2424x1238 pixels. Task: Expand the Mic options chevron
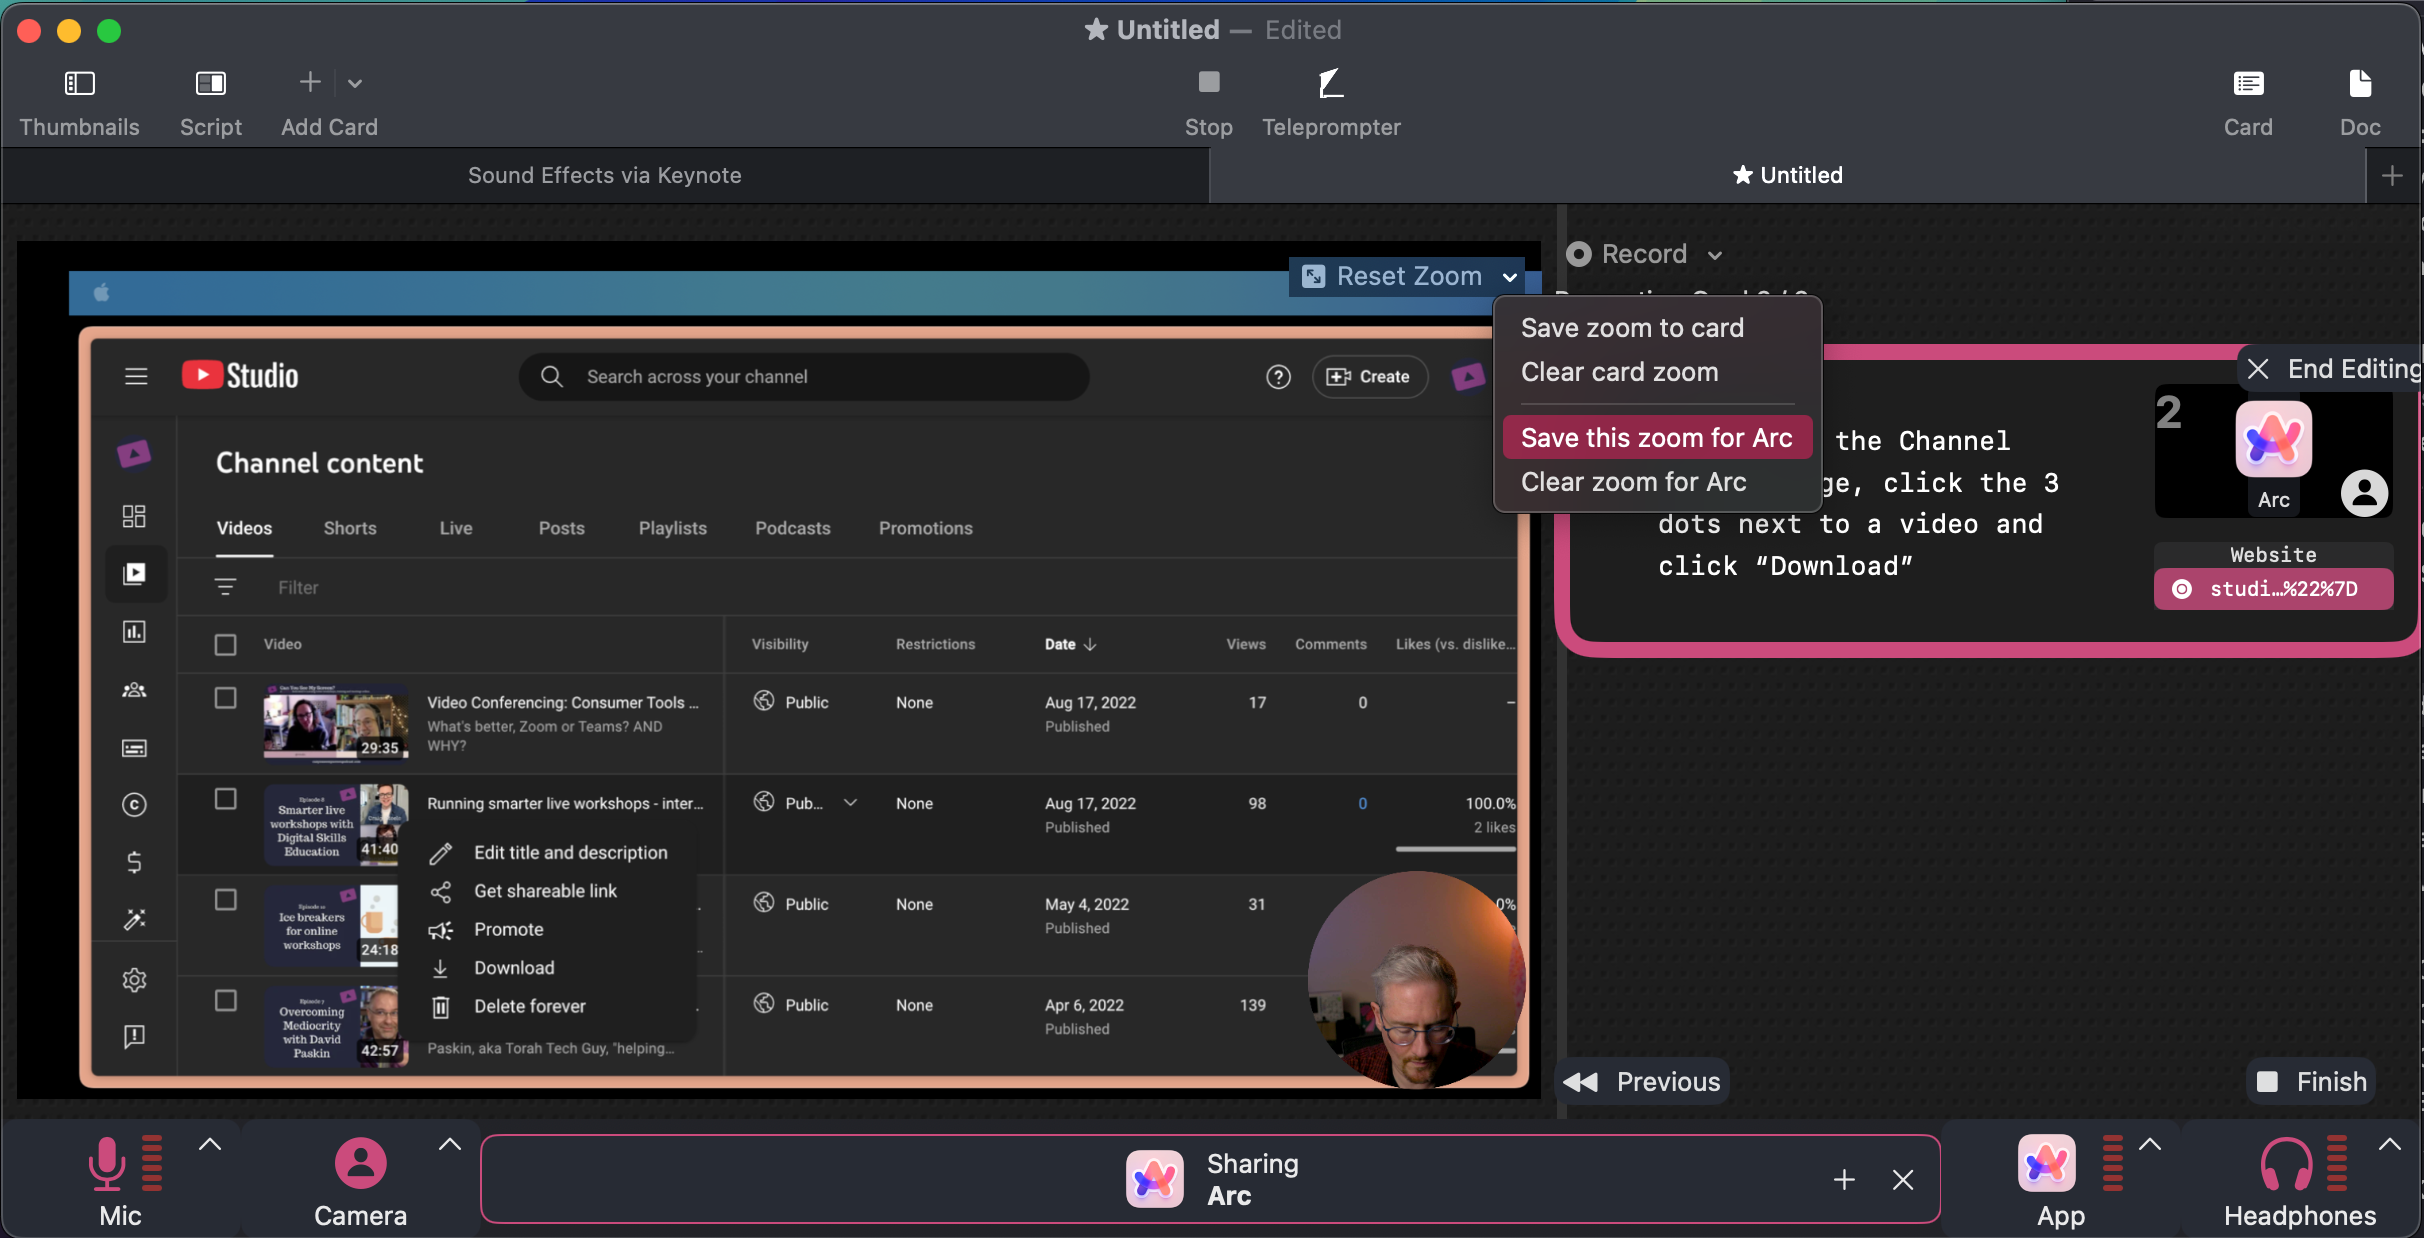pos(209,1145)
